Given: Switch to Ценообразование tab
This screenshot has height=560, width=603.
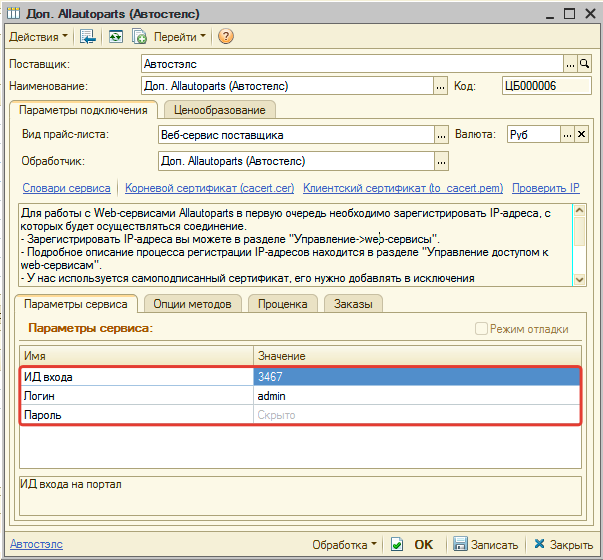Looking at the screenshot, I should coord(220,110).
